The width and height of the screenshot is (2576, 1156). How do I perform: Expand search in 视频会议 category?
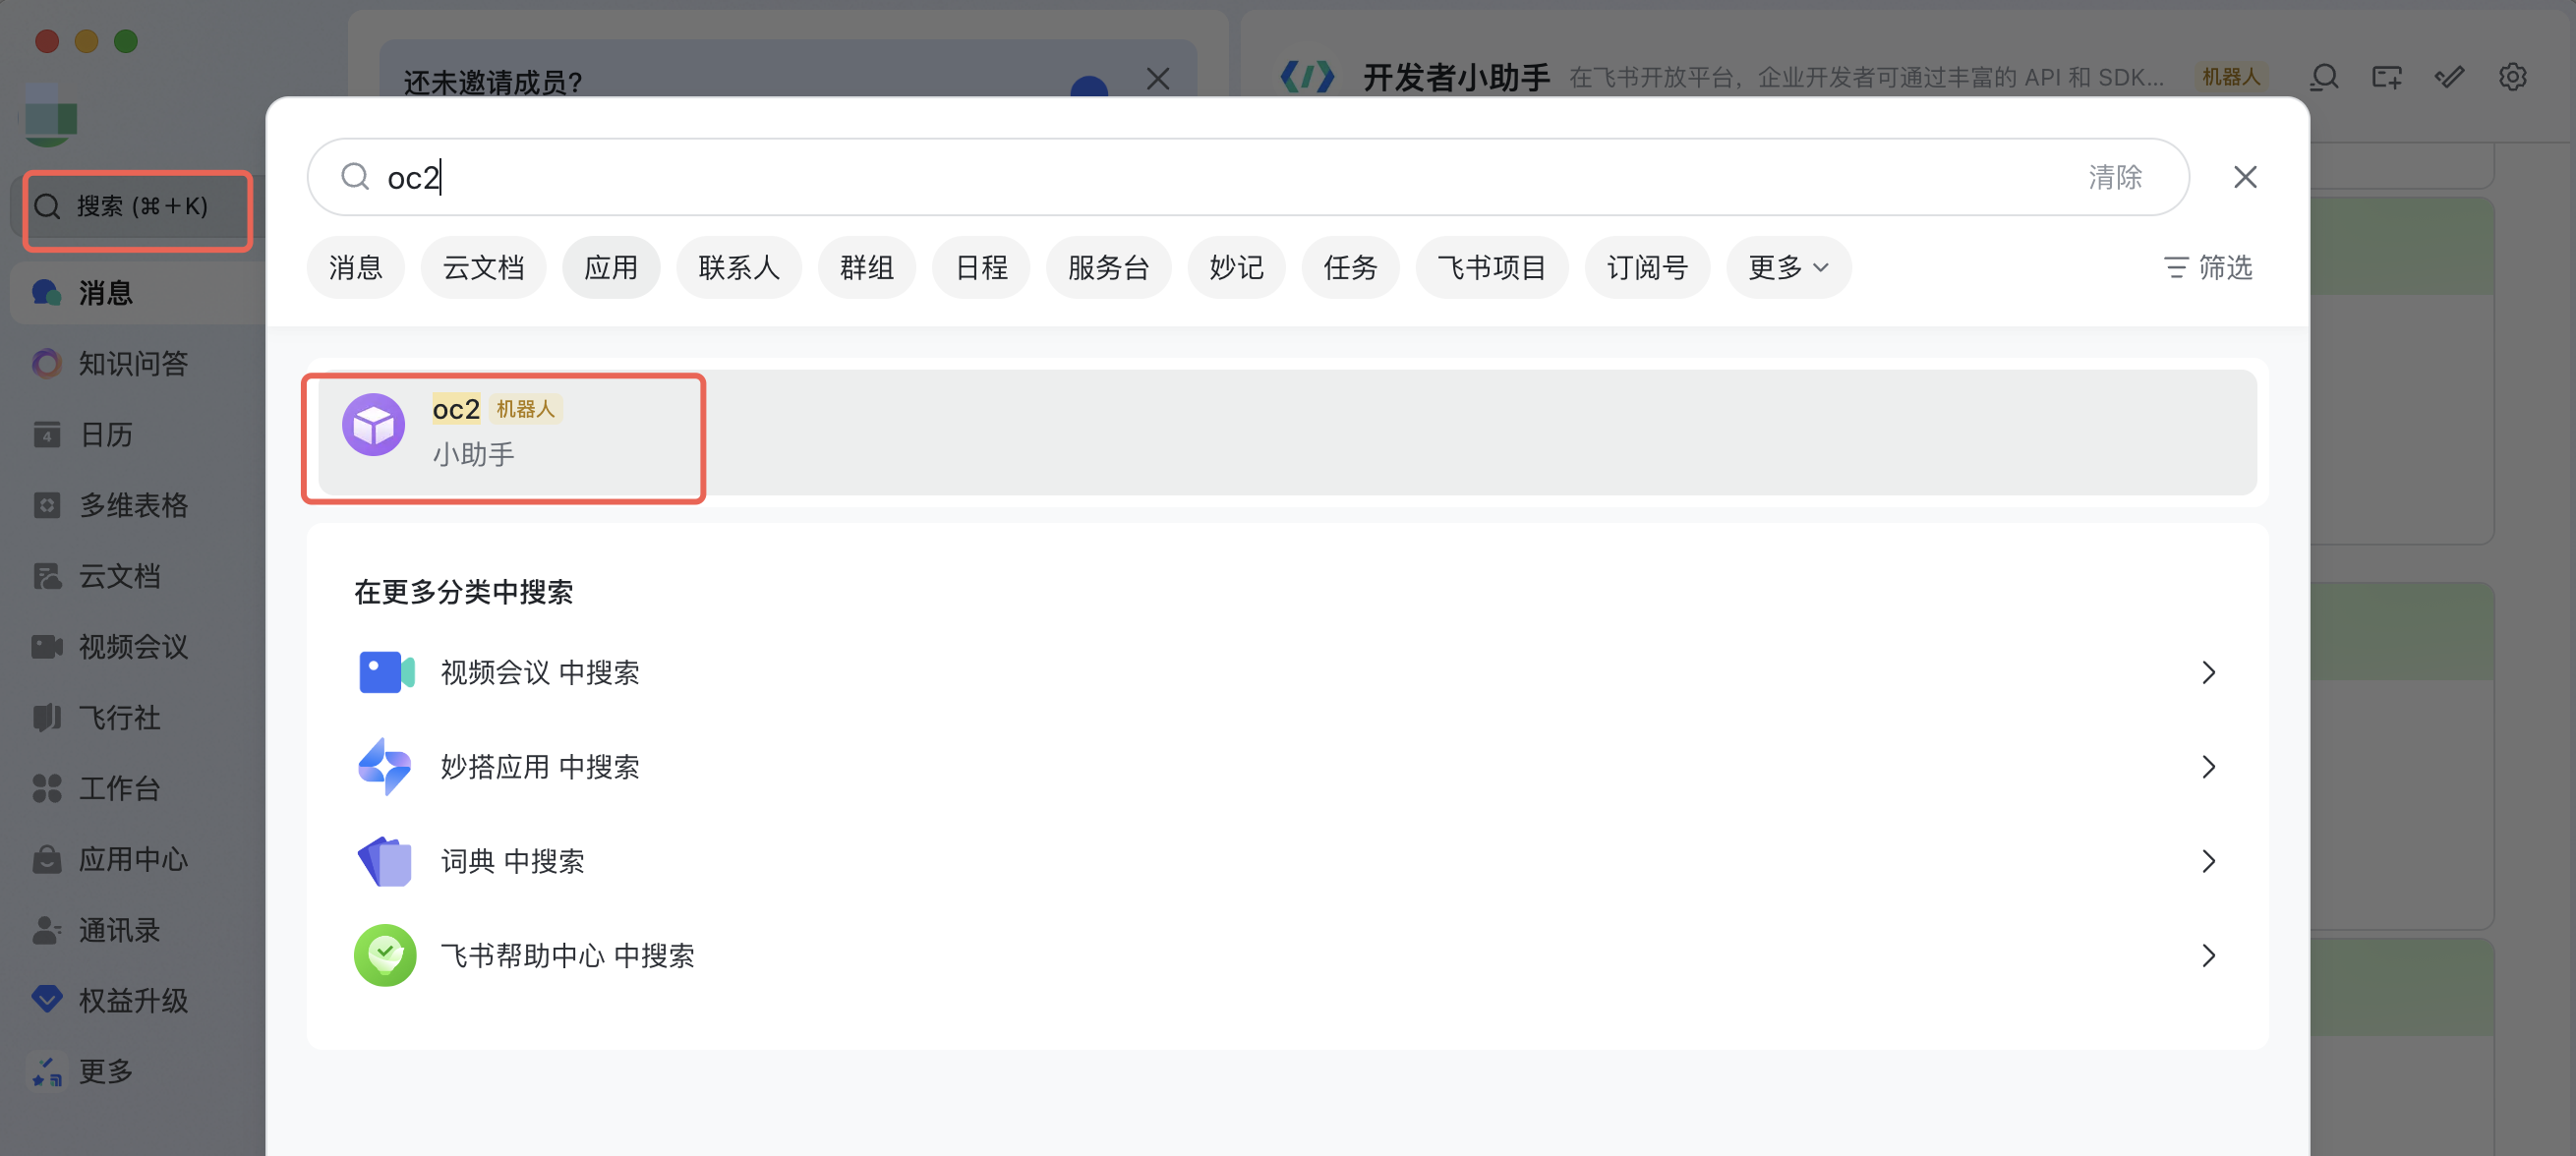coord(2208,672)
